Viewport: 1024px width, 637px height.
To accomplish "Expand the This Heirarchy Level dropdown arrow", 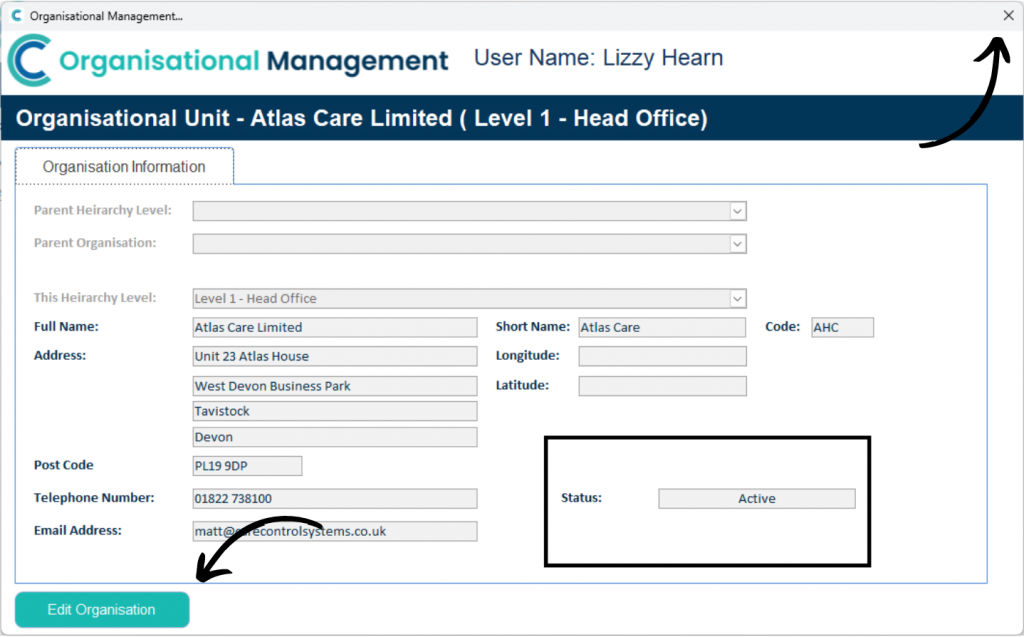I will [737, 299].
